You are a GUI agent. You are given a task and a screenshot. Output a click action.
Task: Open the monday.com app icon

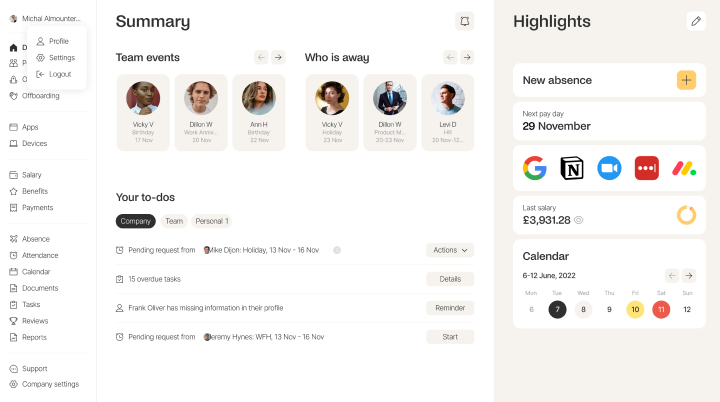pos(684,168)
